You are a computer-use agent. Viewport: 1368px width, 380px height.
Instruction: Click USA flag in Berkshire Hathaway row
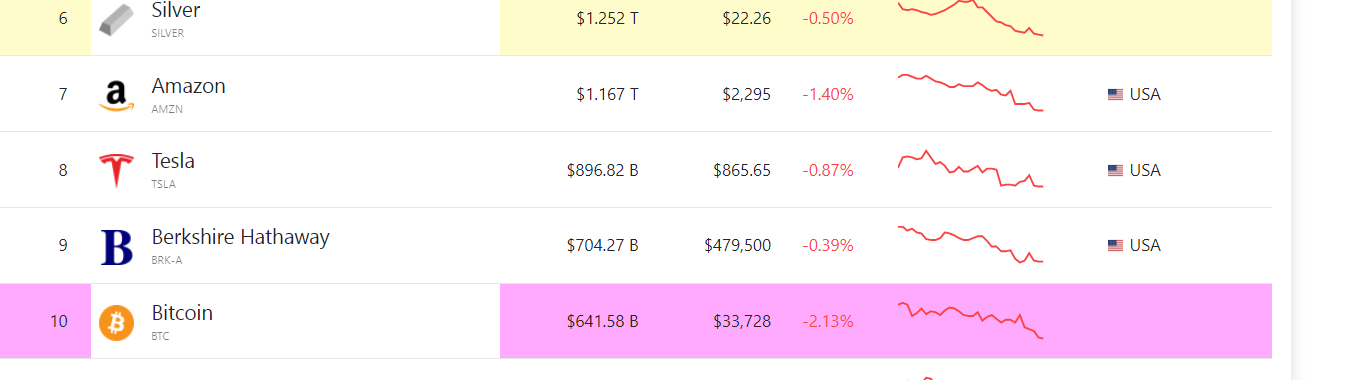(1115, 246)
